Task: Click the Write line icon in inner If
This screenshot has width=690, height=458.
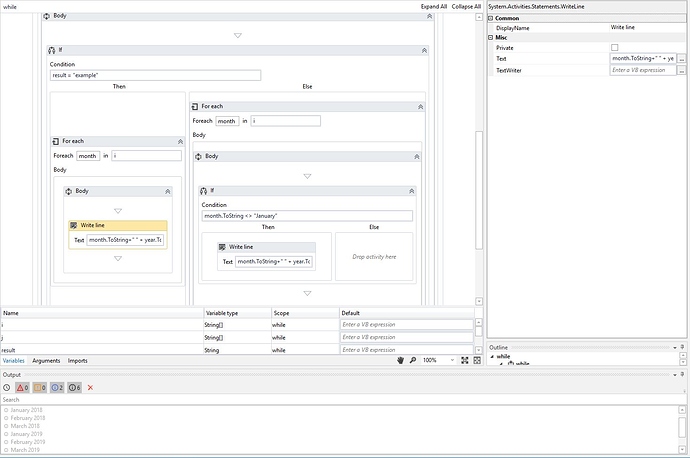Action: 222,247
